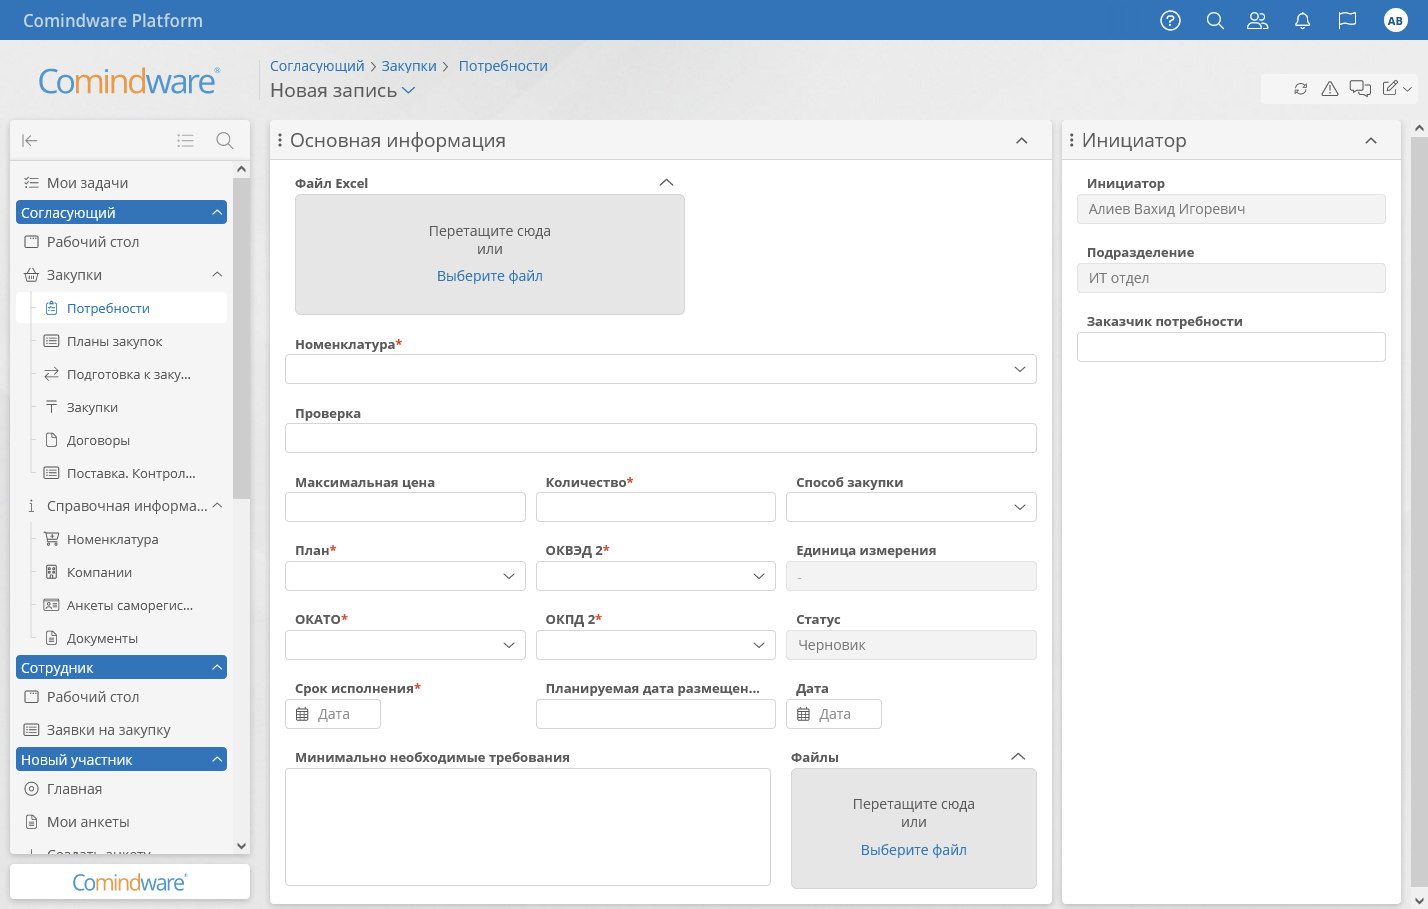The height and width of the screenshot is (909, 1428).
Task: Click drag handle of Инициатор panel
Action: (x=1071, y=140)
